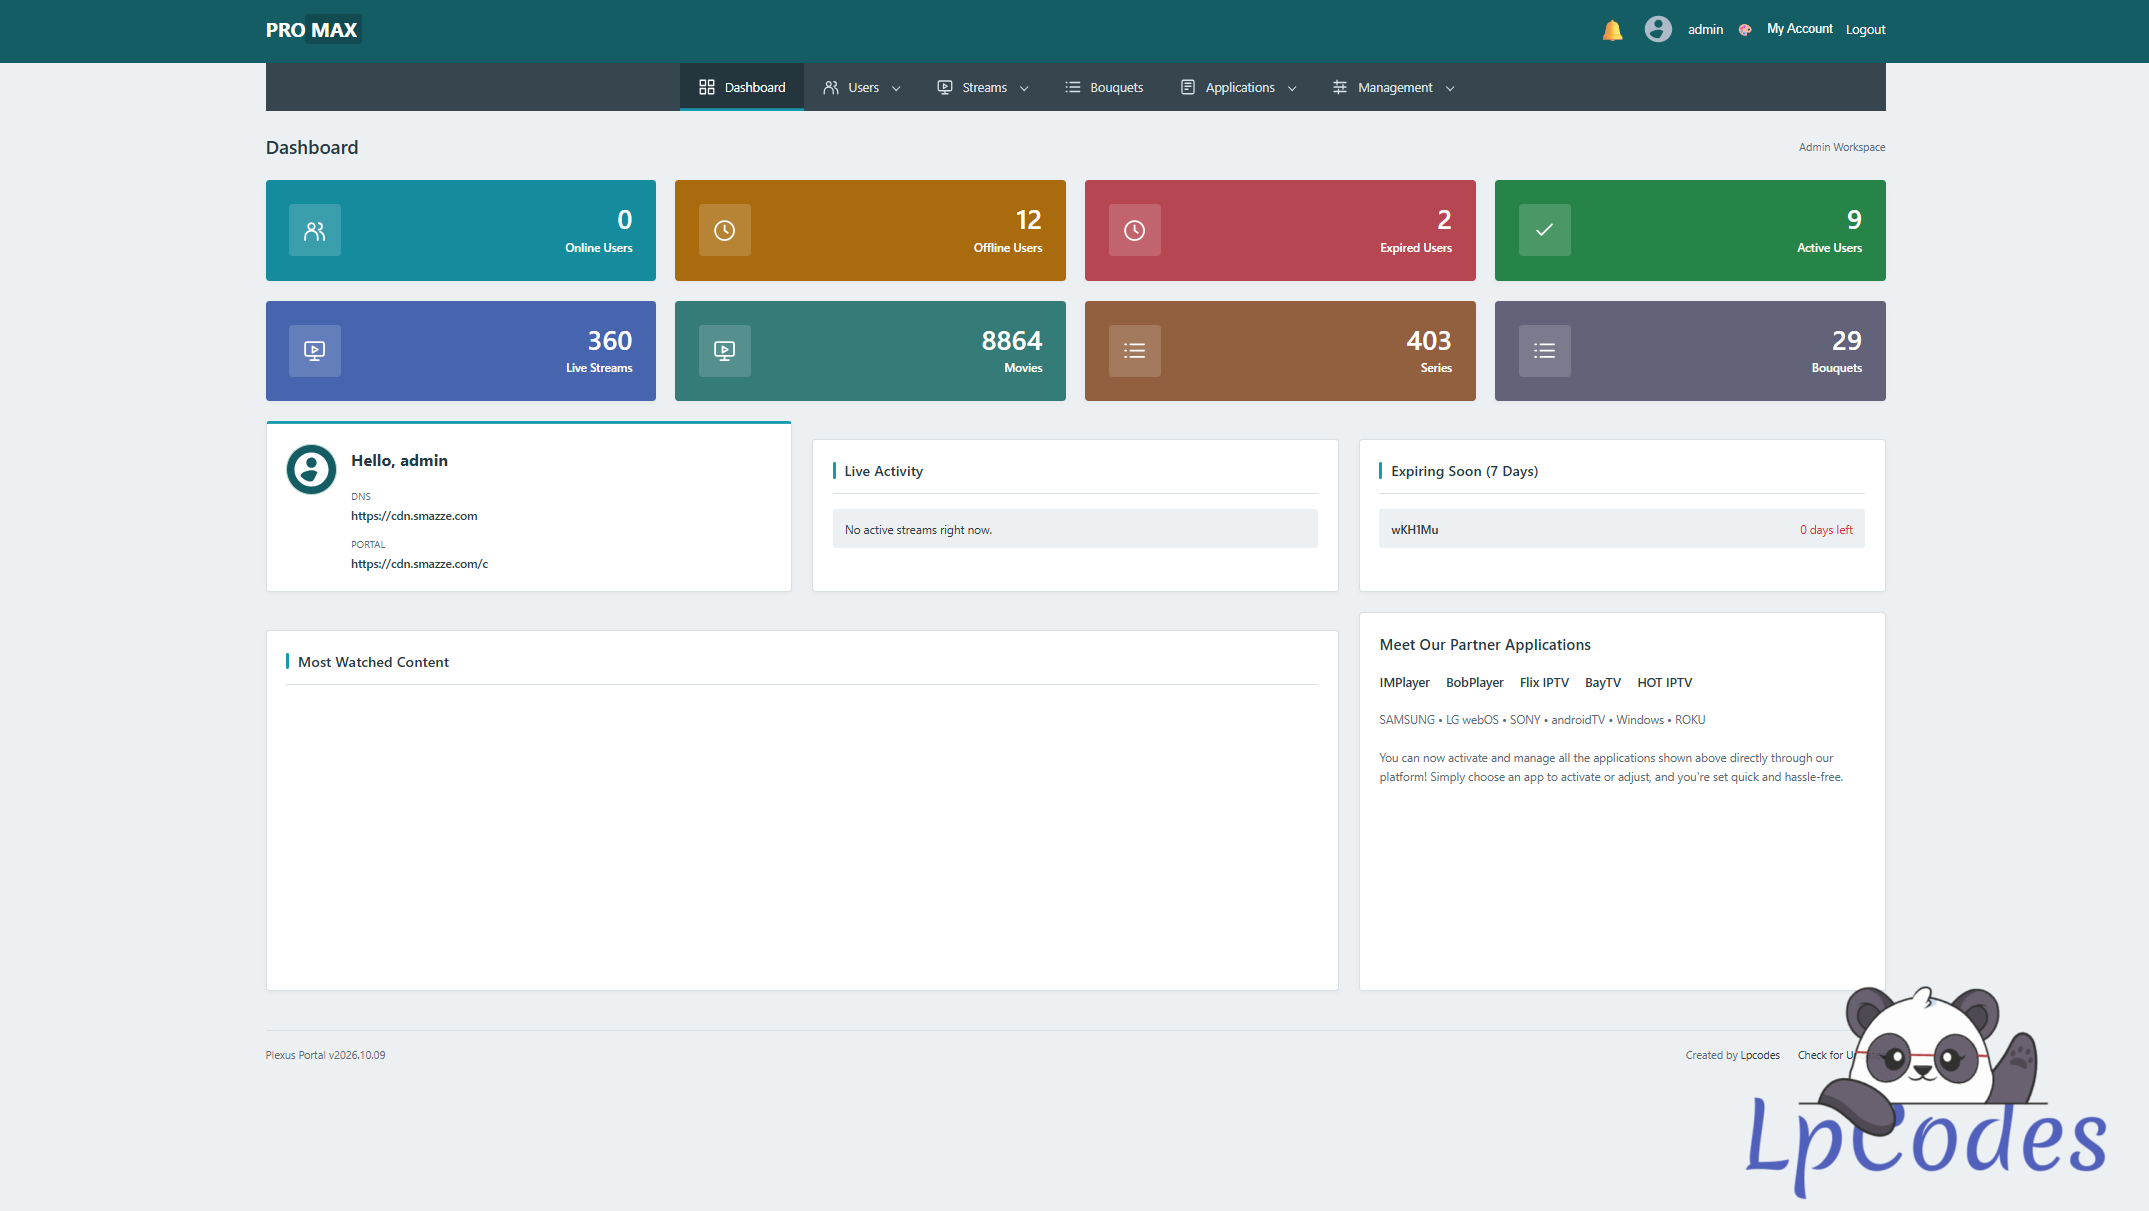This screenshot has width=2149, height=1211.
Task: Click the Offline Users clock icon
Action: [x=725, y=230]
